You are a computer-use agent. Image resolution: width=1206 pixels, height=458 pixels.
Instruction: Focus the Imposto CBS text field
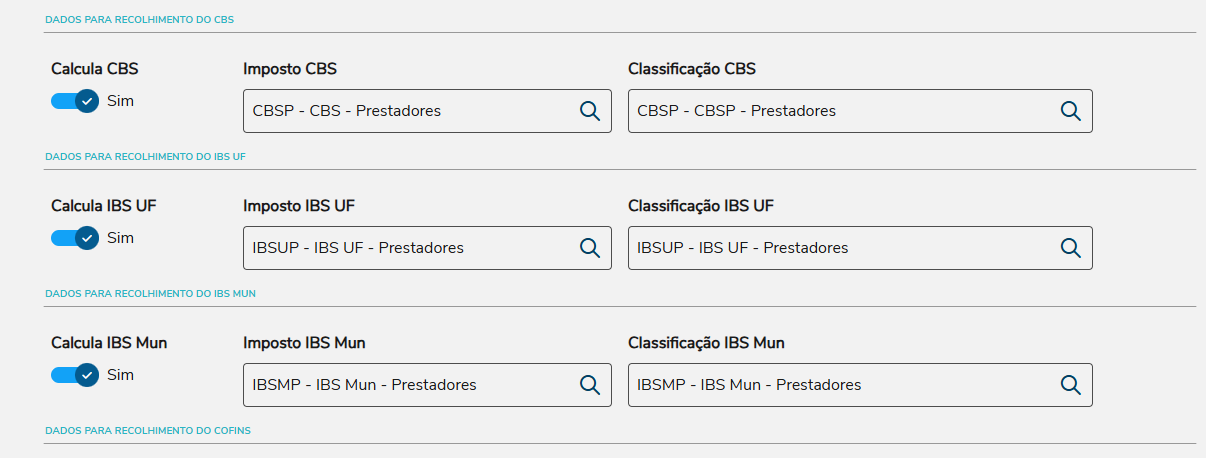[405, 111]
